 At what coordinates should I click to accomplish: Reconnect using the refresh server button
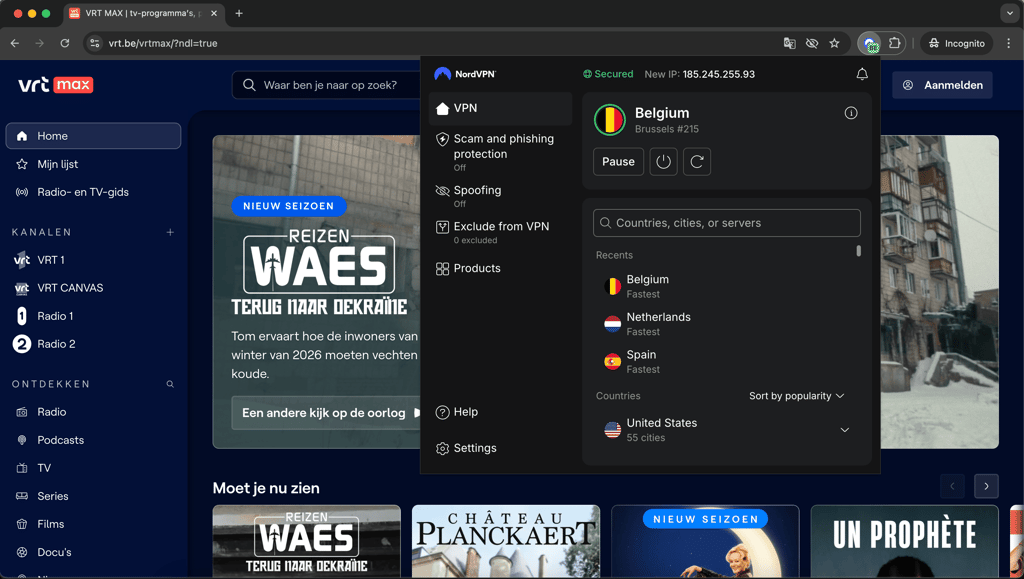pyautogui.click(x=697, y=162)
